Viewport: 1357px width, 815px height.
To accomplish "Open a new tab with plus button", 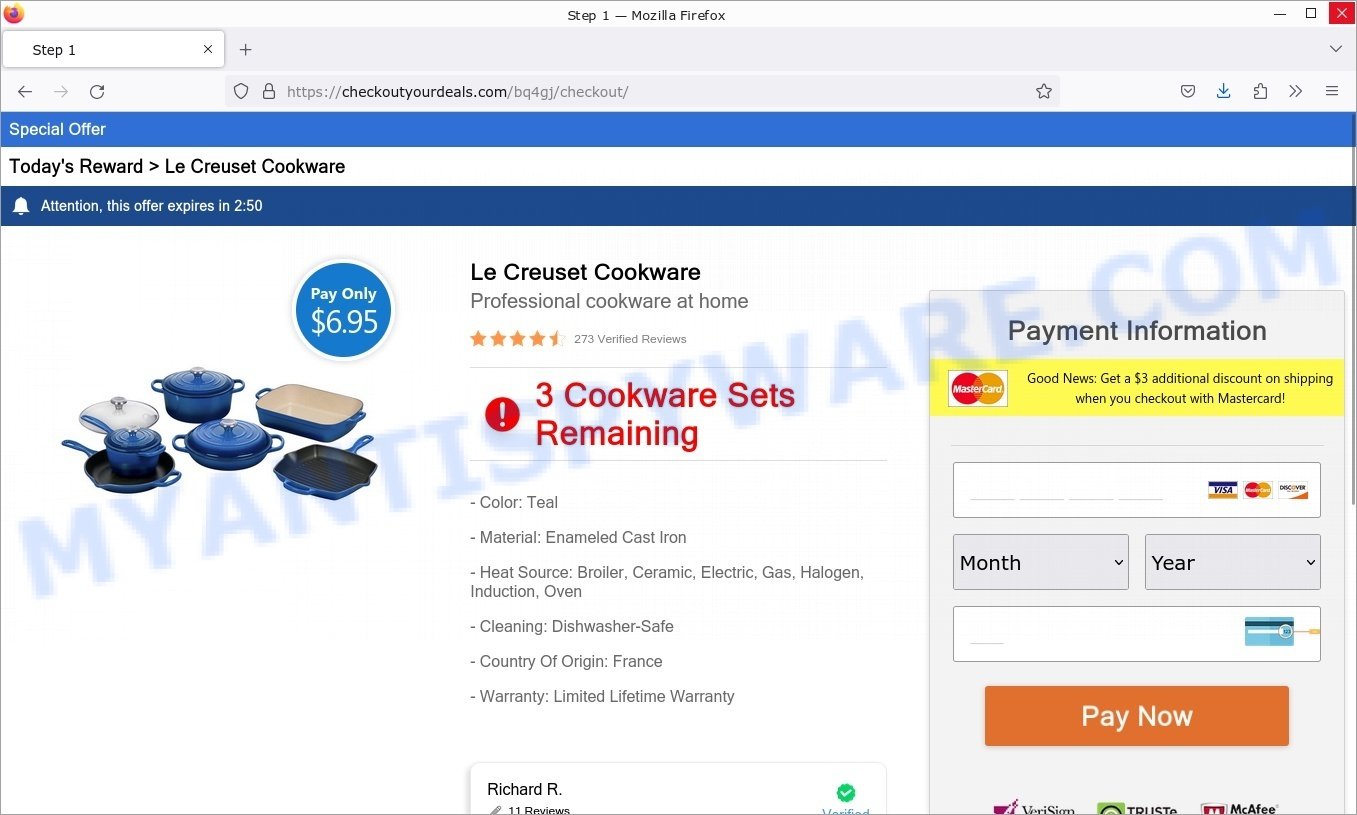I will pyautogui.click(x=245, y=50).
